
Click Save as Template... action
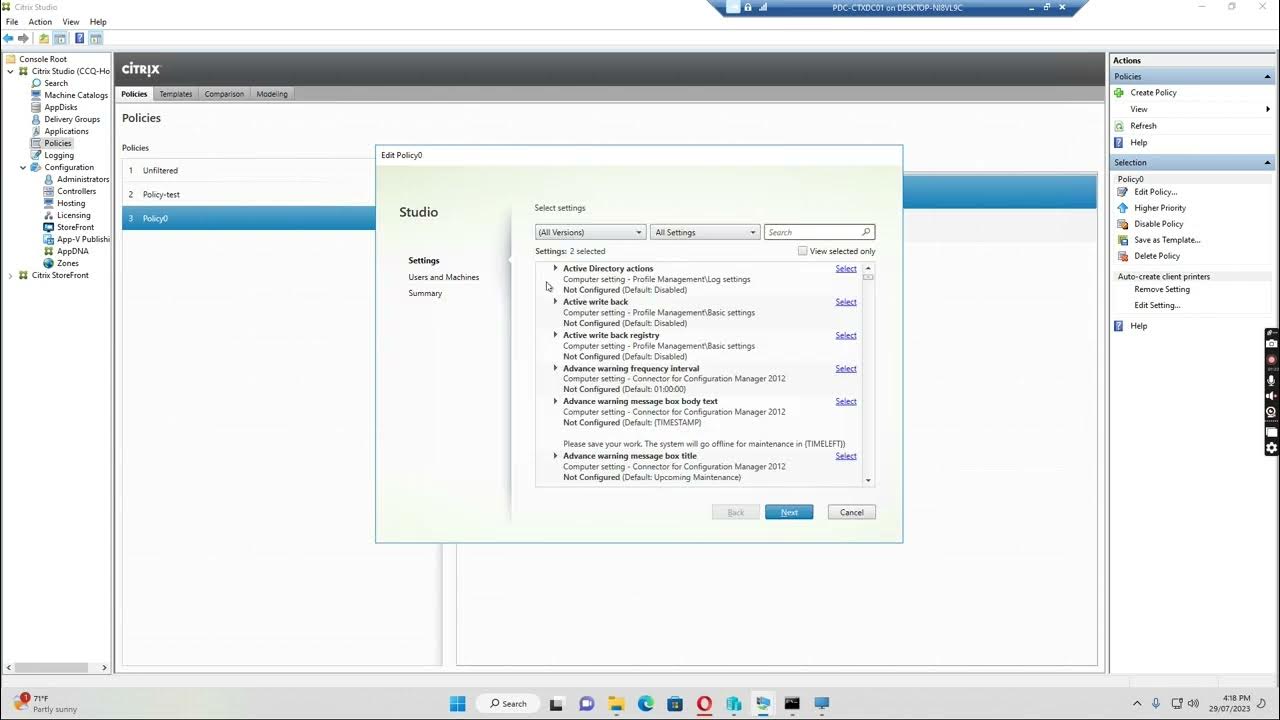tap(1167, 240)
